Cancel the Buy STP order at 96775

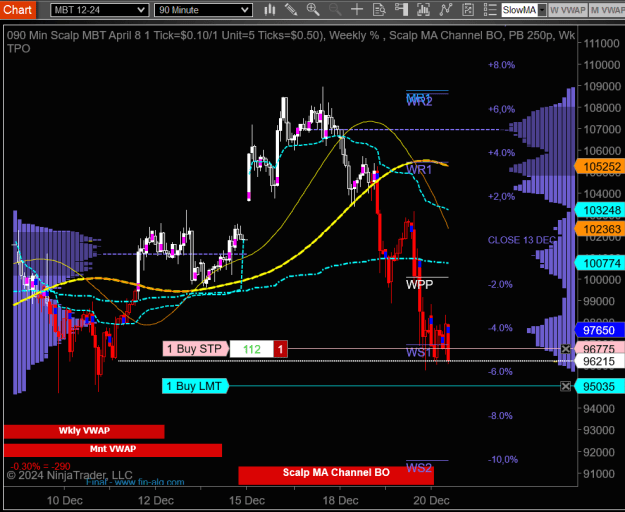(x=565, y=349)
